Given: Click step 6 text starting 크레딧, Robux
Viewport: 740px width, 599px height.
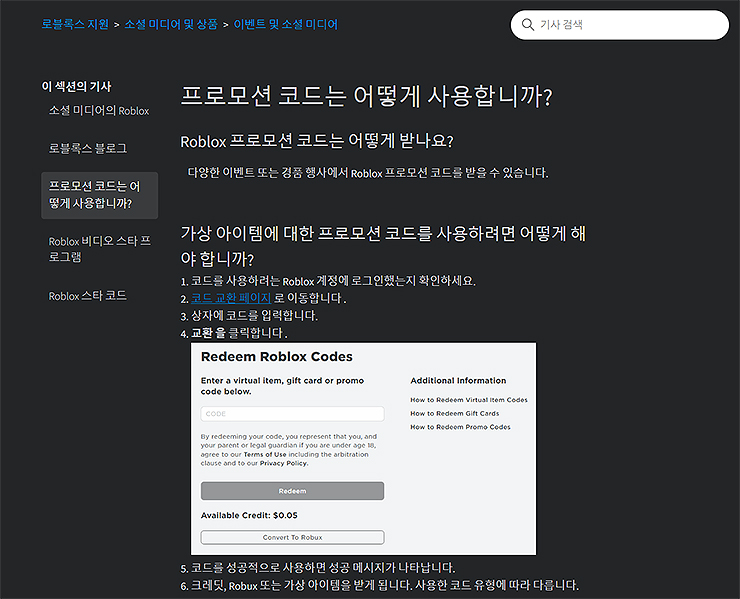Looking at the screenshot, I should pos(385,586).
